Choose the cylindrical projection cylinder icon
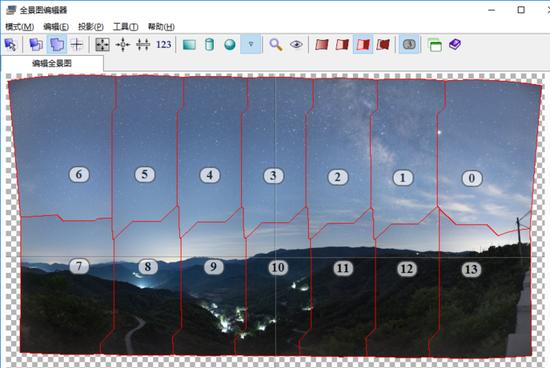 coord(209,45)
